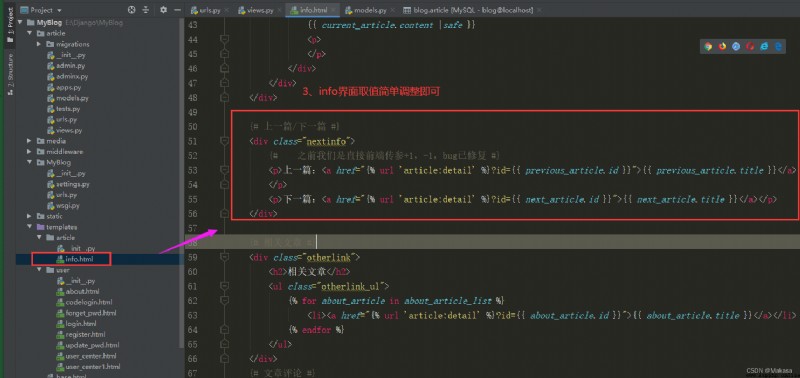Collapse the inner MyBlog package folder

click(31, 162)
